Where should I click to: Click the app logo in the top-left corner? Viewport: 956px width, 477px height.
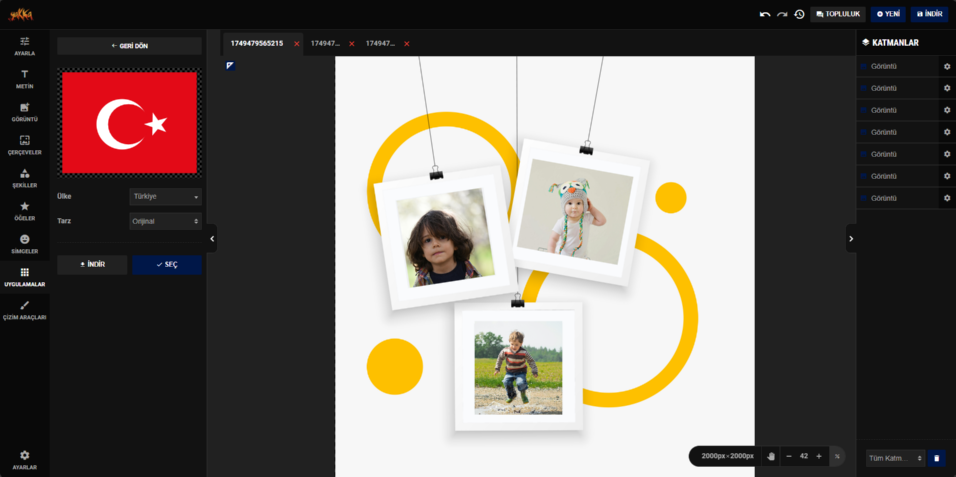point(21,15)
